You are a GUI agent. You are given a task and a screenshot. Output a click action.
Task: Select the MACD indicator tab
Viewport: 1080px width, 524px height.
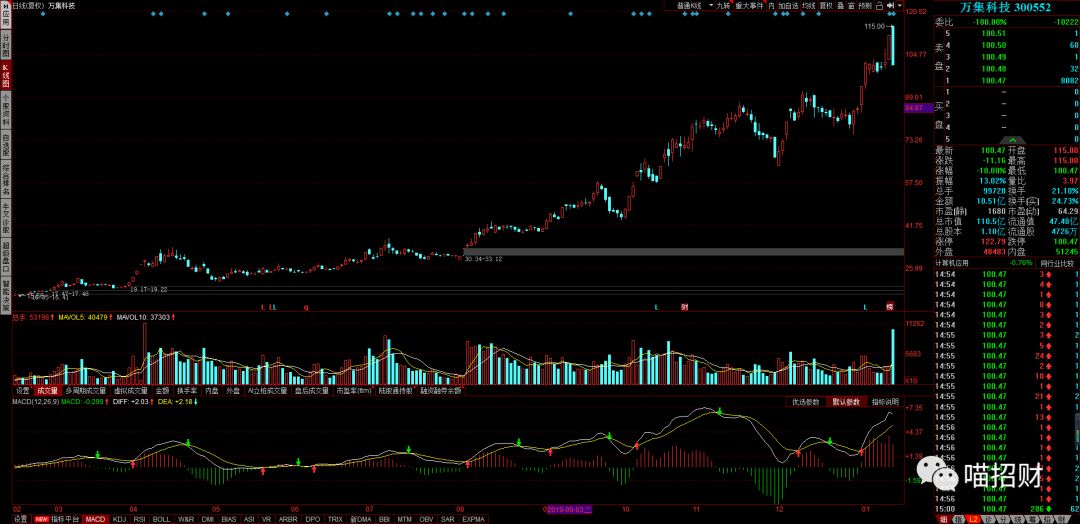(x=96, y=519)
